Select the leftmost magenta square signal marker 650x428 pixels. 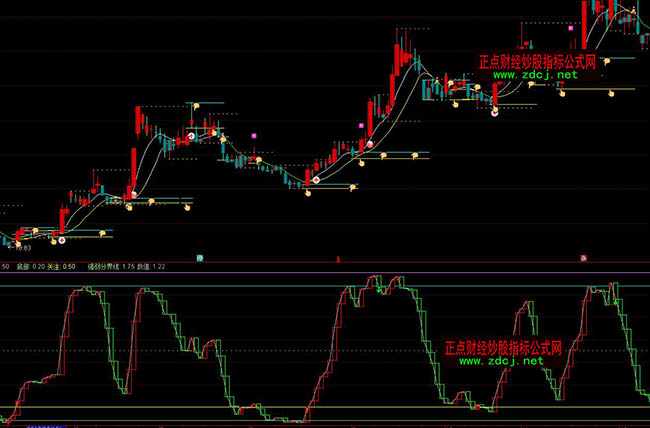(254, 134)
